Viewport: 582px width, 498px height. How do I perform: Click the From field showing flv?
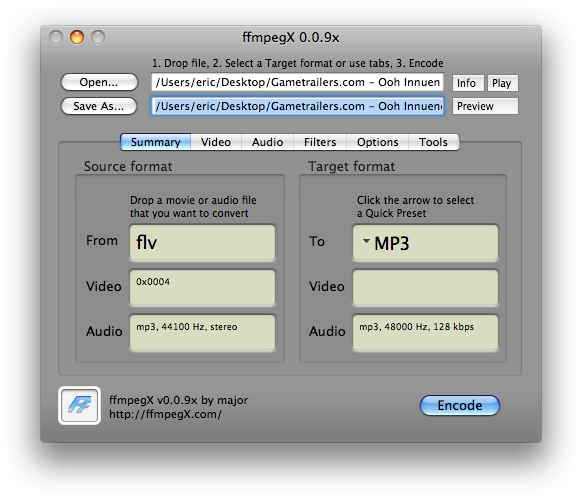click(202, 242)
